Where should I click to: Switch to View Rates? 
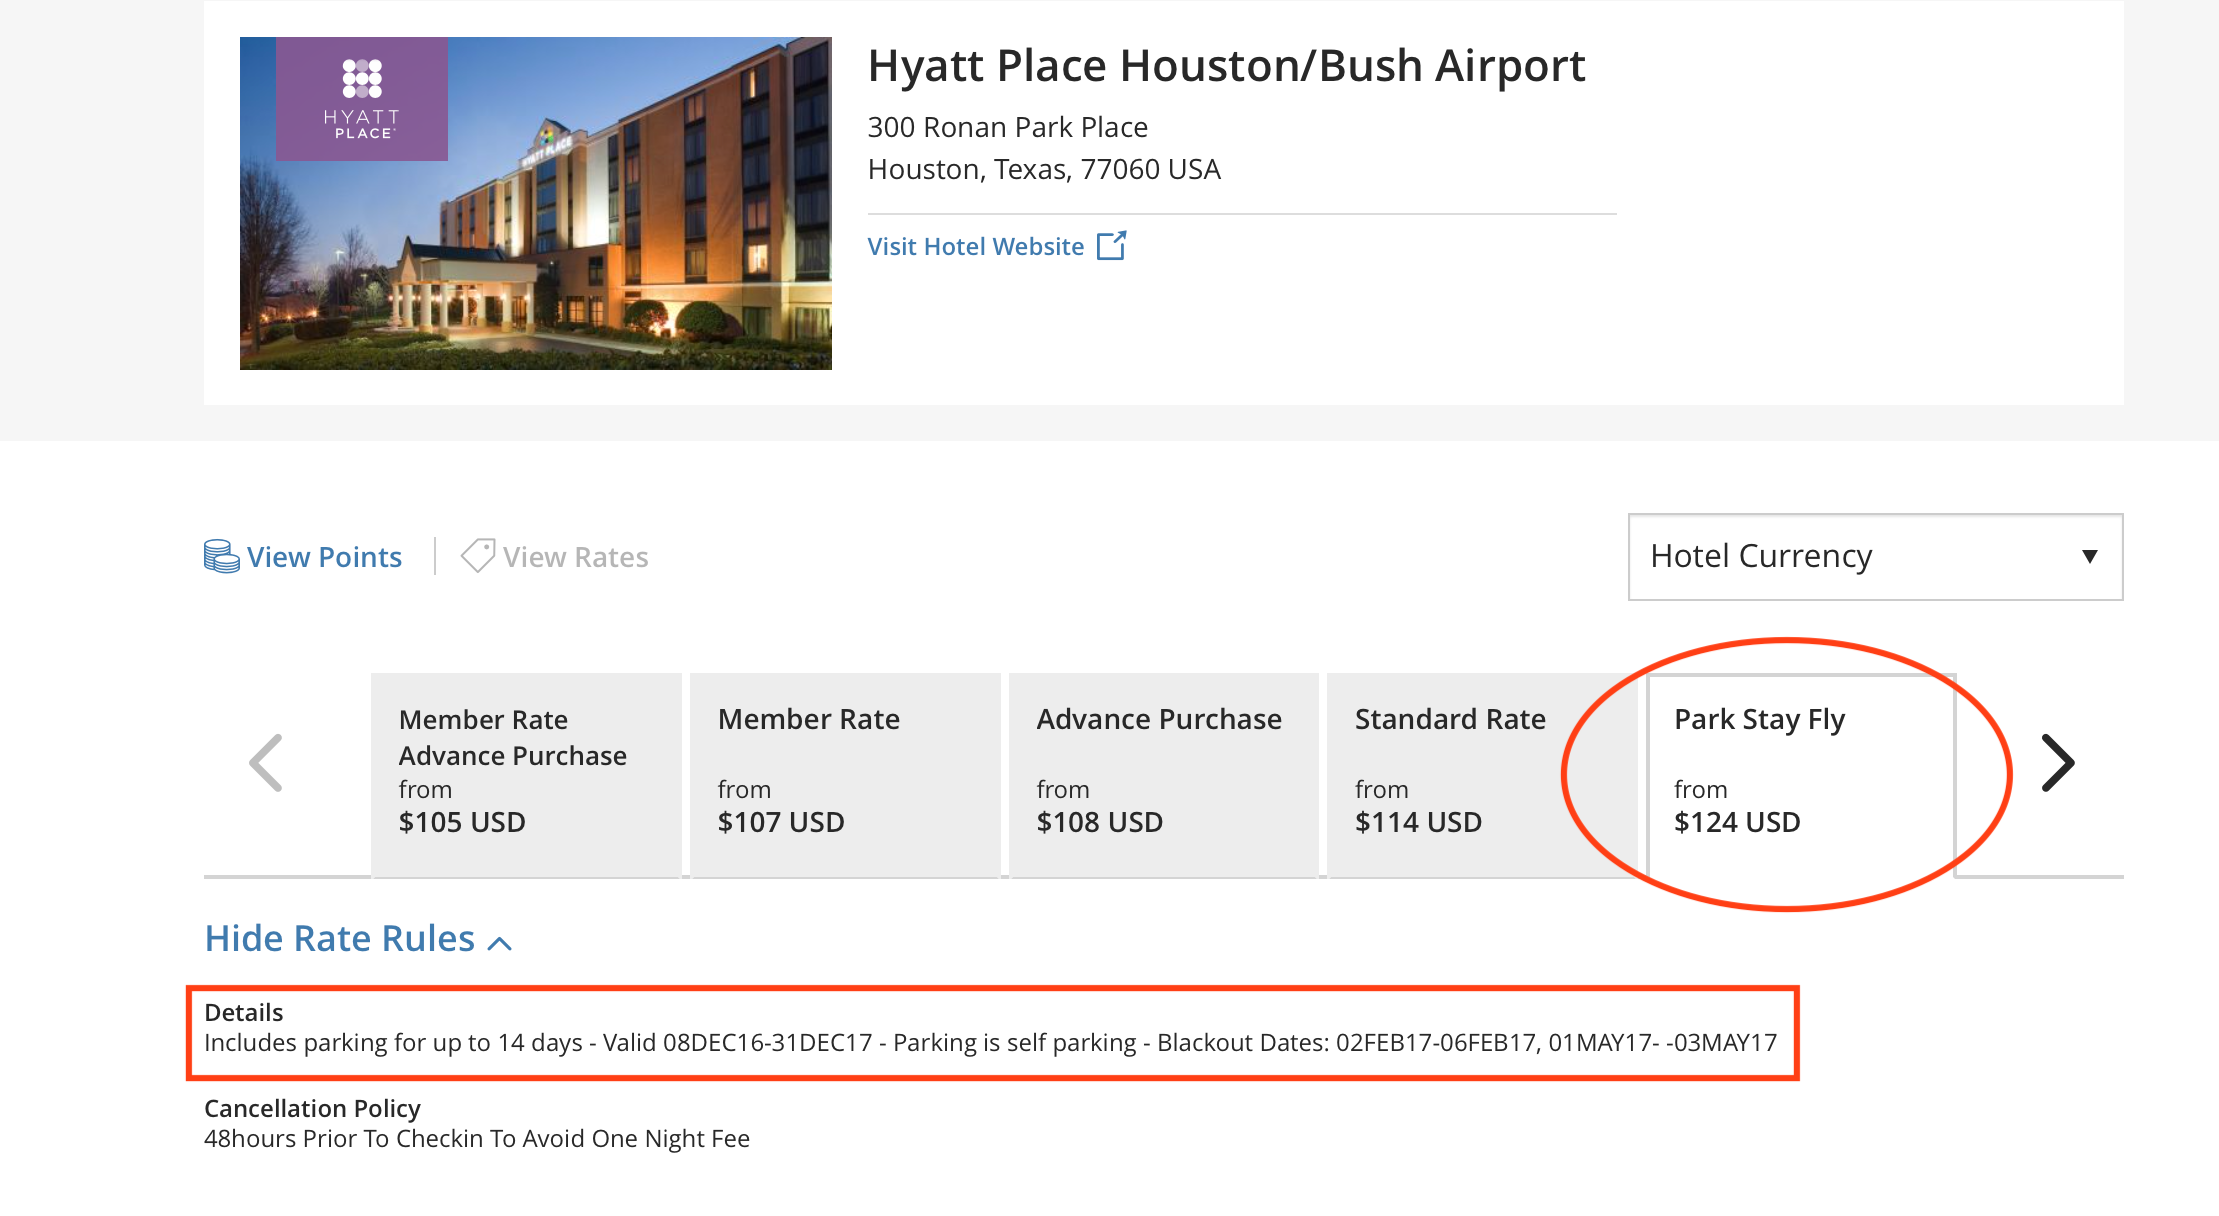point(575,557)
